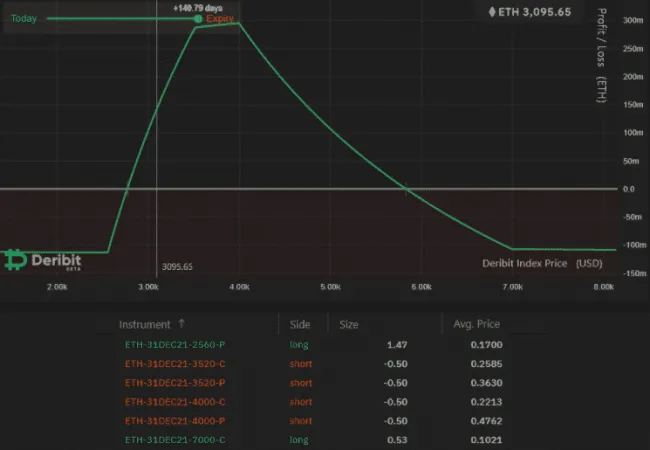The width and height of the screenshot is (650, 450).
Task: Click the 7.00k x-axis tick label
Action: [512, 287]
